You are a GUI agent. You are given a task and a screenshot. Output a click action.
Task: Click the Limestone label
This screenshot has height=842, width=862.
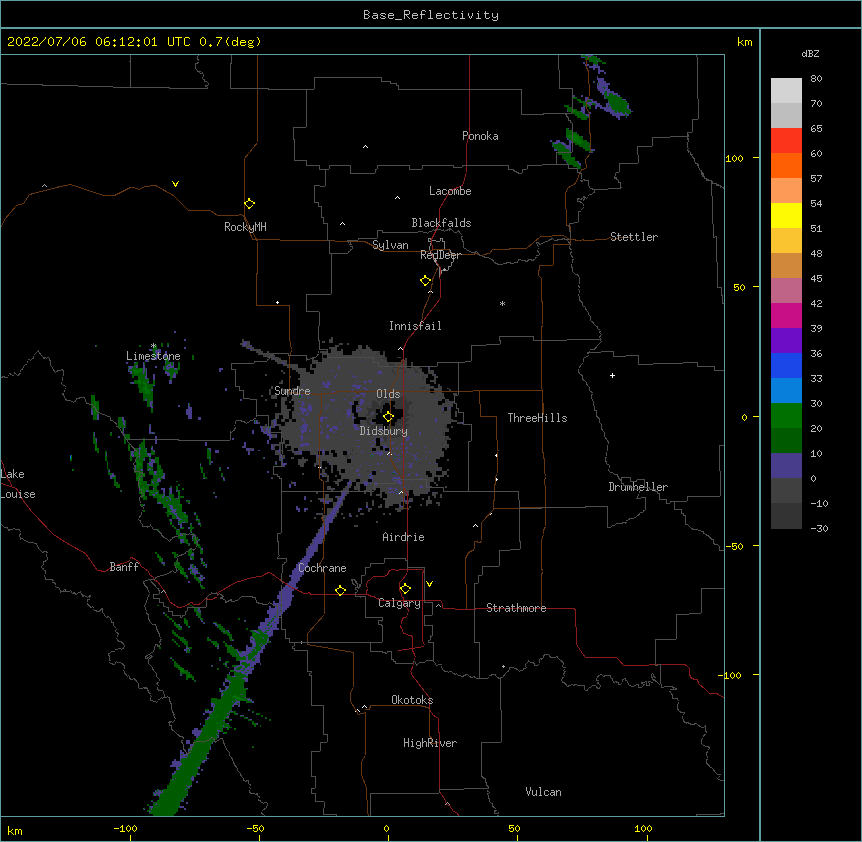153,356
